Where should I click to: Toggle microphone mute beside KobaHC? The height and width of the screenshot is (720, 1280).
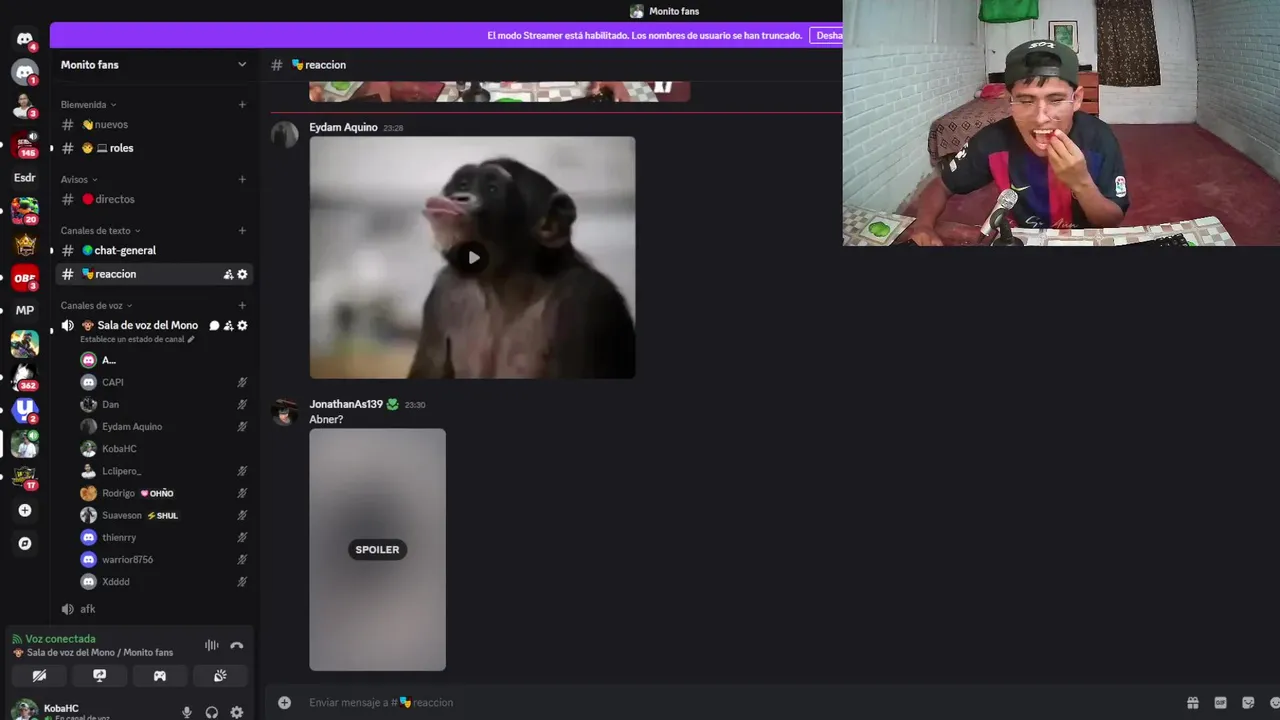tap(186, 712)
